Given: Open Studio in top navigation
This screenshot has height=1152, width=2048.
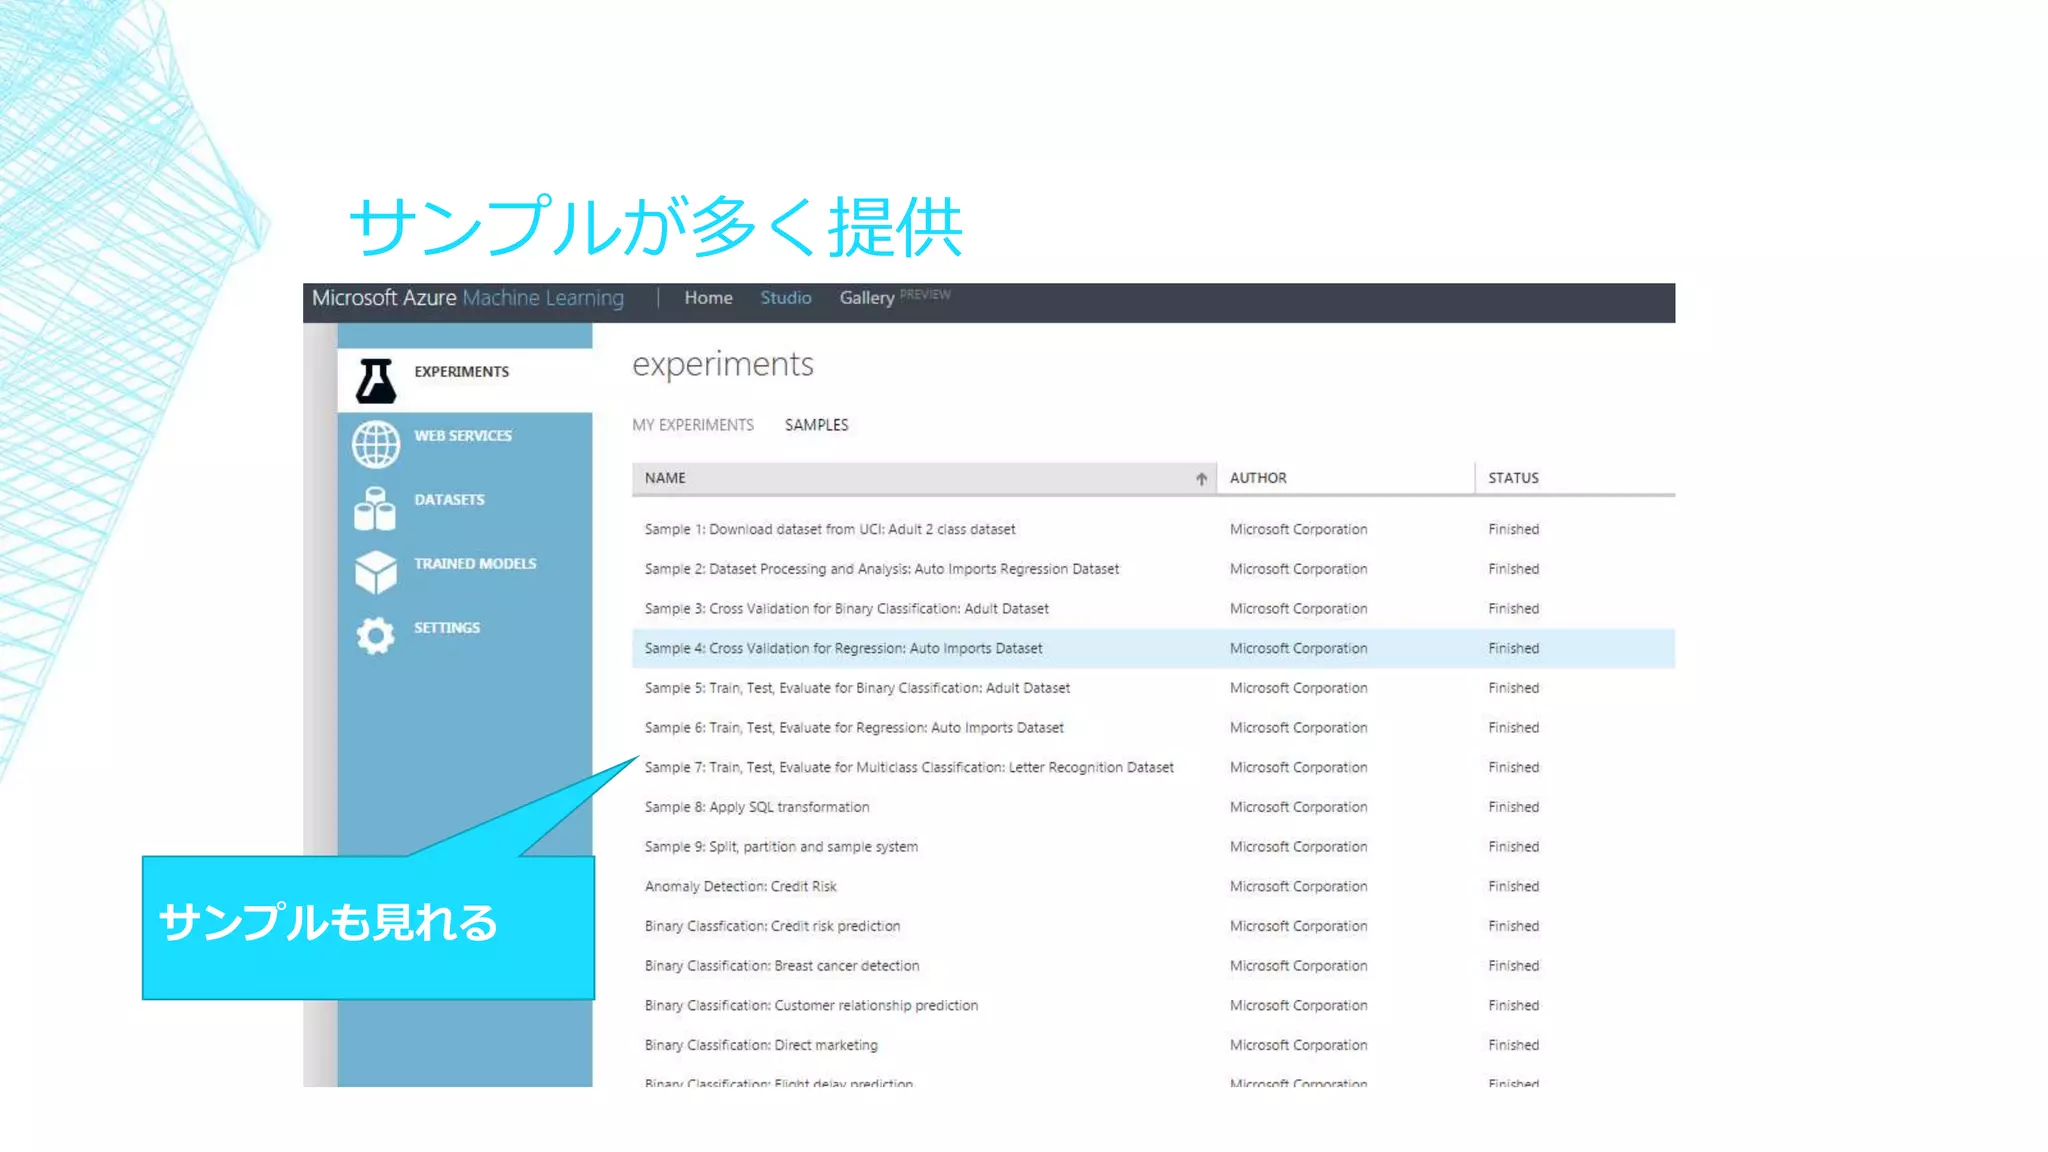Looking at the screenshot, I should (785, 298).
